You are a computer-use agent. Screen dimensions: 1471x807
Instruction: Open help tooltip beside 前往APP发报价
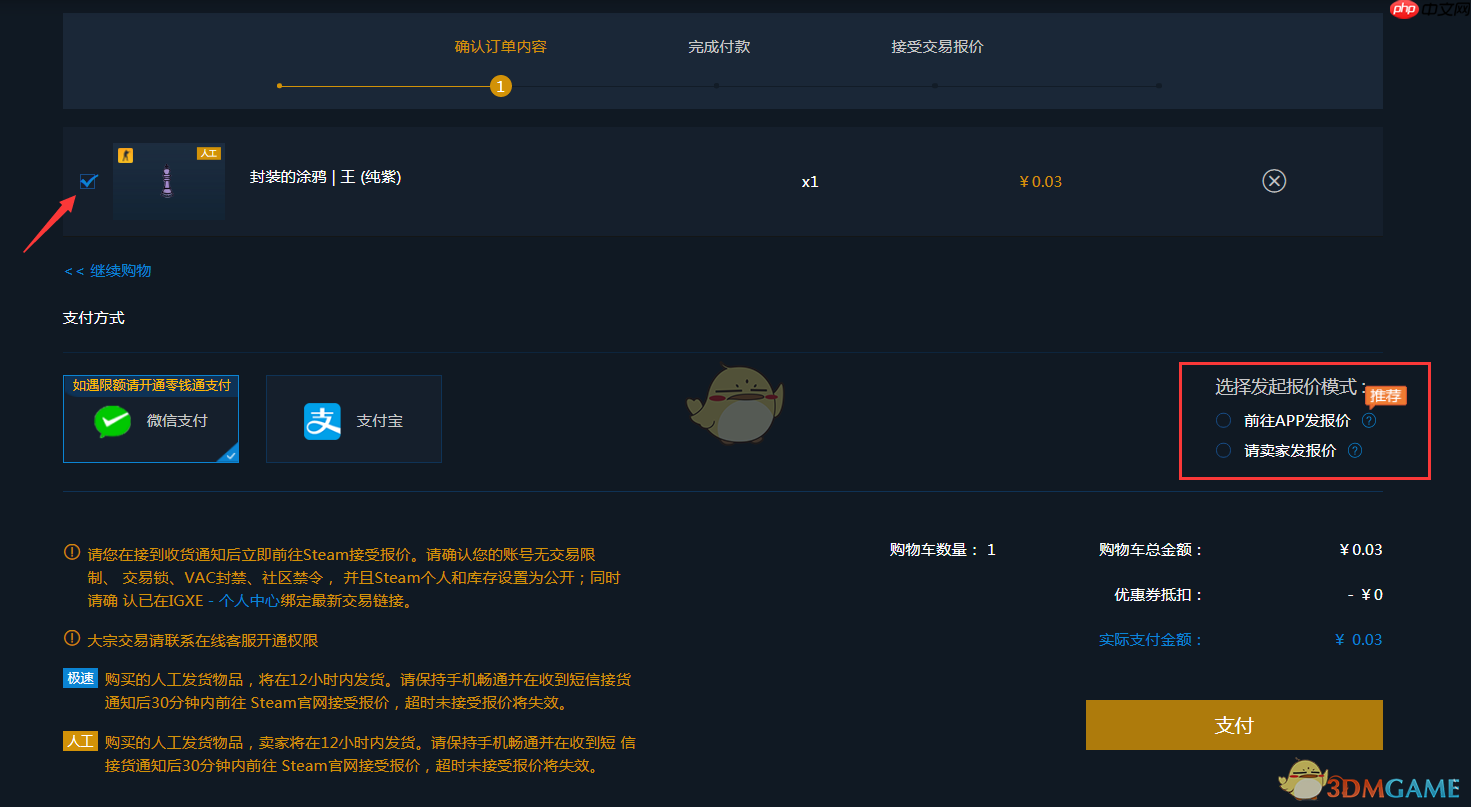pyautogui.click(x=1368, y=420)
